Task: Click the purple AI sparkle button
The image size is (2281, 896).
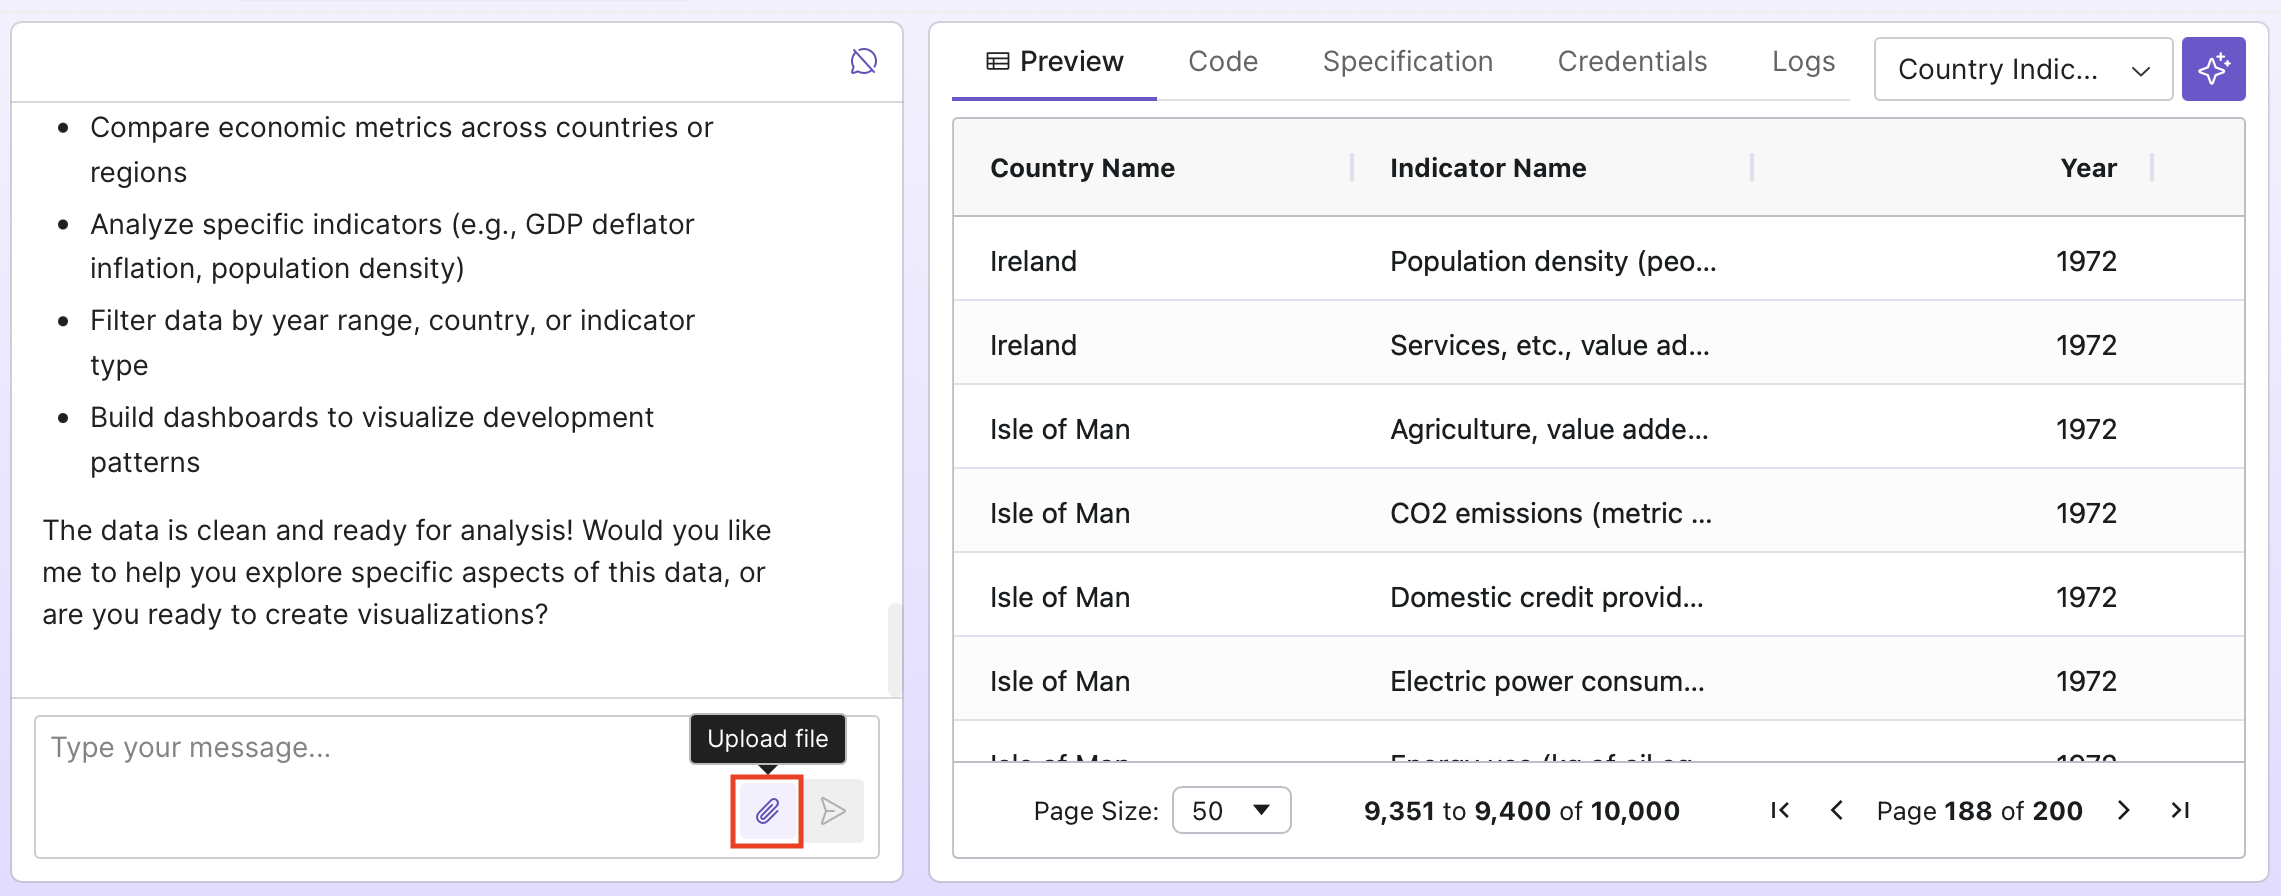Action: [2213, 69]
